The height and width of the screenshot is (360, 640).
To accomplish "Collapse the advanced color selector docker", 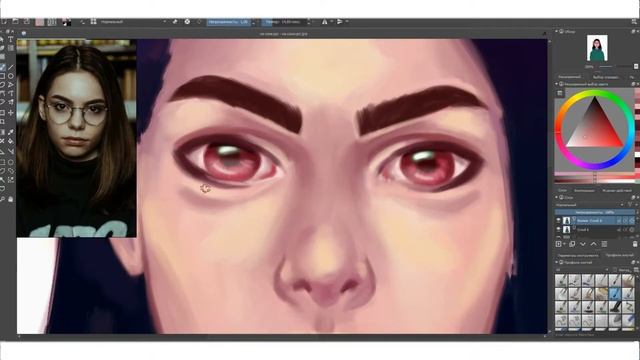I will coord(556,84).
